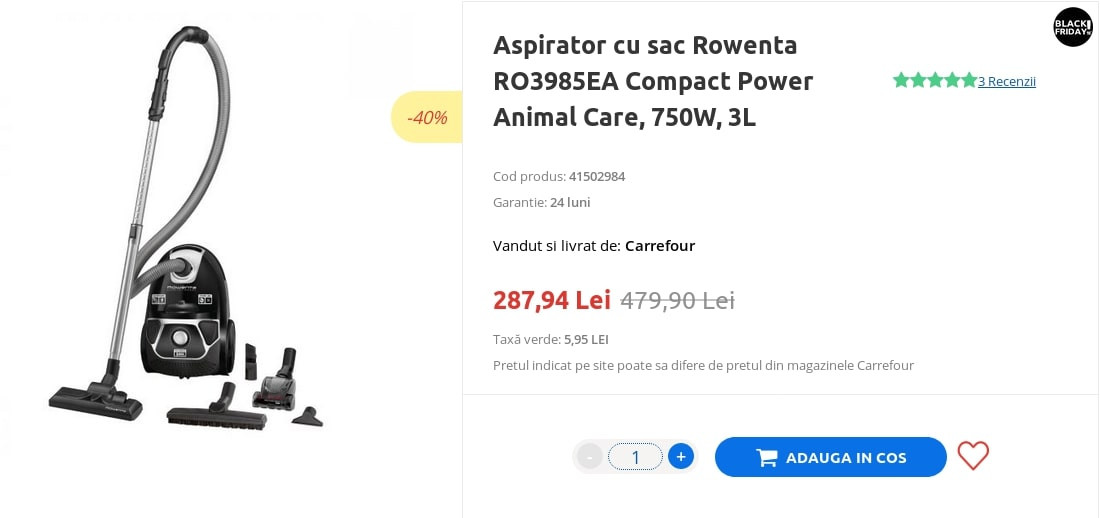Click the Taxă verde 5,95 LEI text
The width and height of the screenshot is (1100, 518).
[551, 339]
